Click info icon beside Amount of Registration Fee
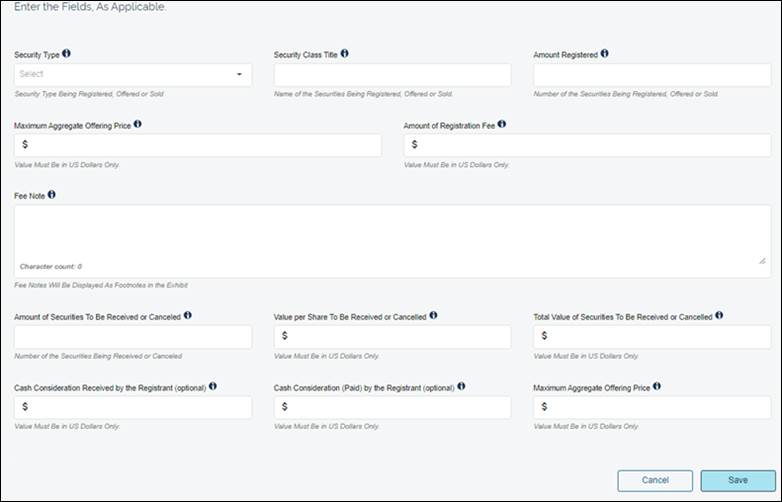The height and width of the screenshot is (502, 782). (x=502, y=125)
